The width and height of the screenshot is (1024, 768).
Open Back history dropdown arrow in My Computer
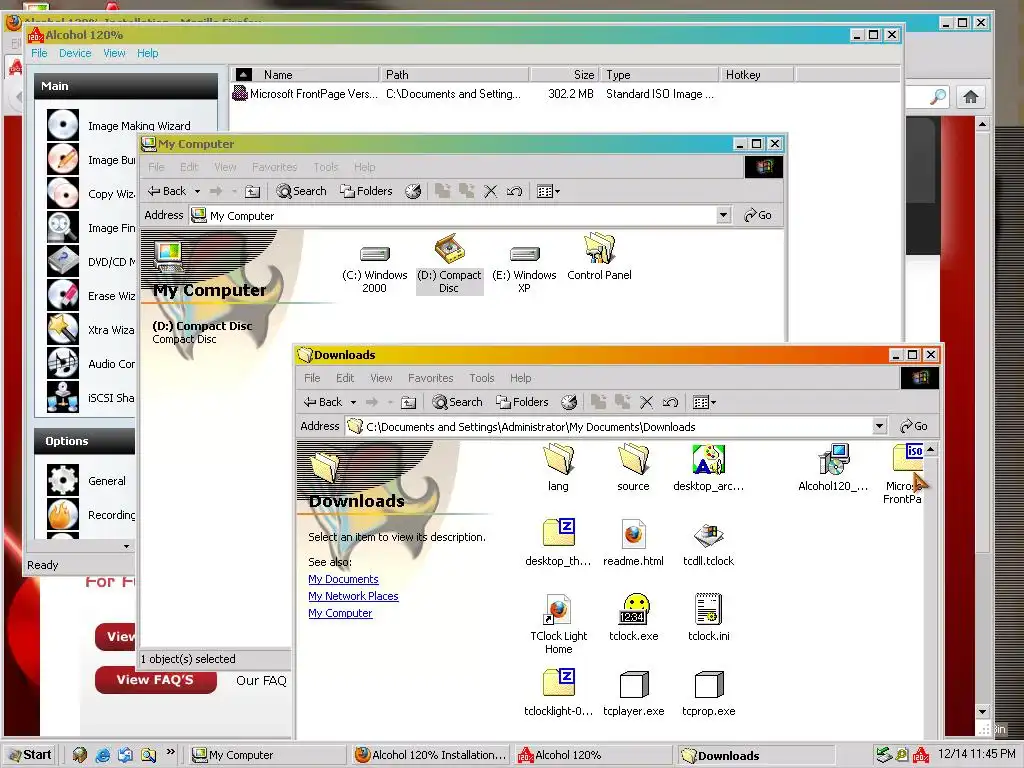pos(197,191)
